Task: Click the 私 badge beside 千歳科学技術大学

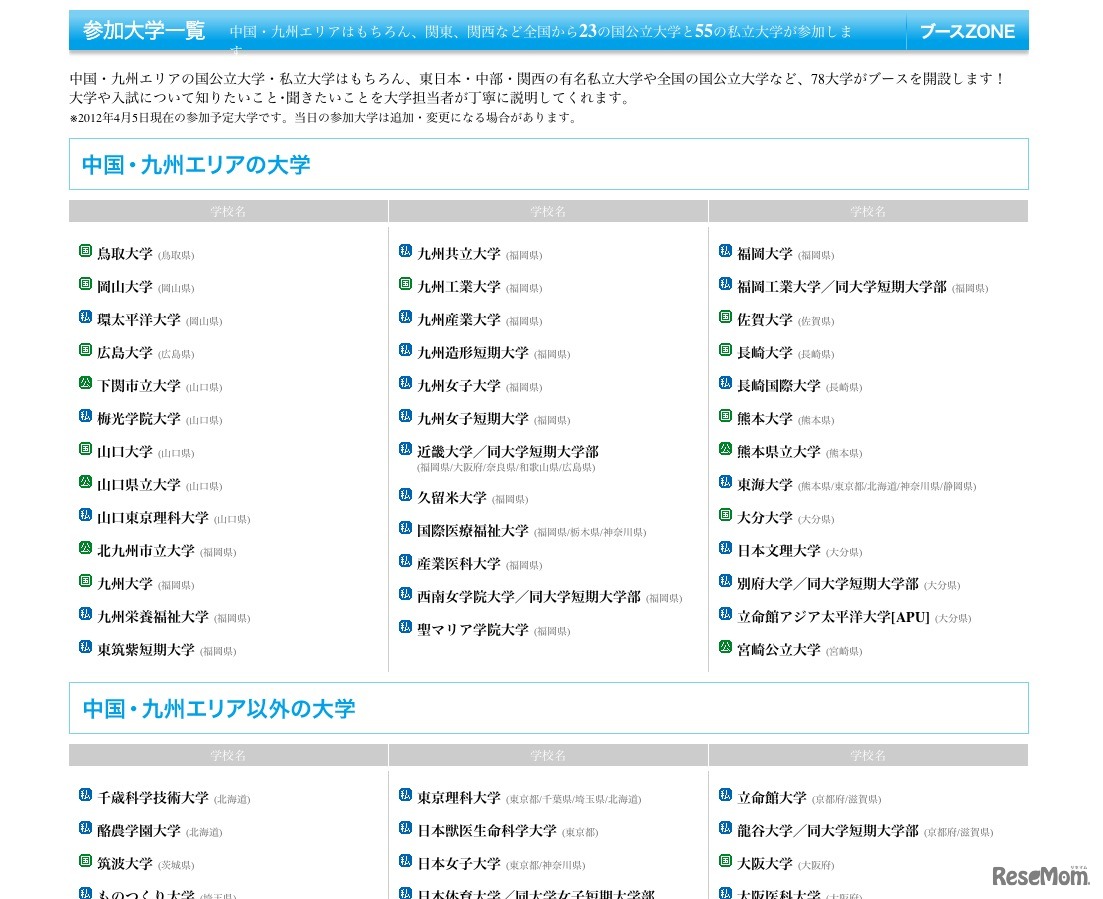Action: point(84,796)
